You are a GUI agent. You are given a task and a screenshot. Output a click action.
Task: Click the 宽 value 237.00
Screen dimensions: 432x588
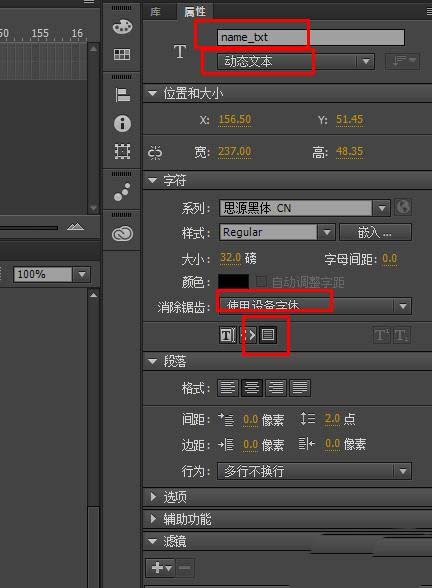tap(235, 152)
